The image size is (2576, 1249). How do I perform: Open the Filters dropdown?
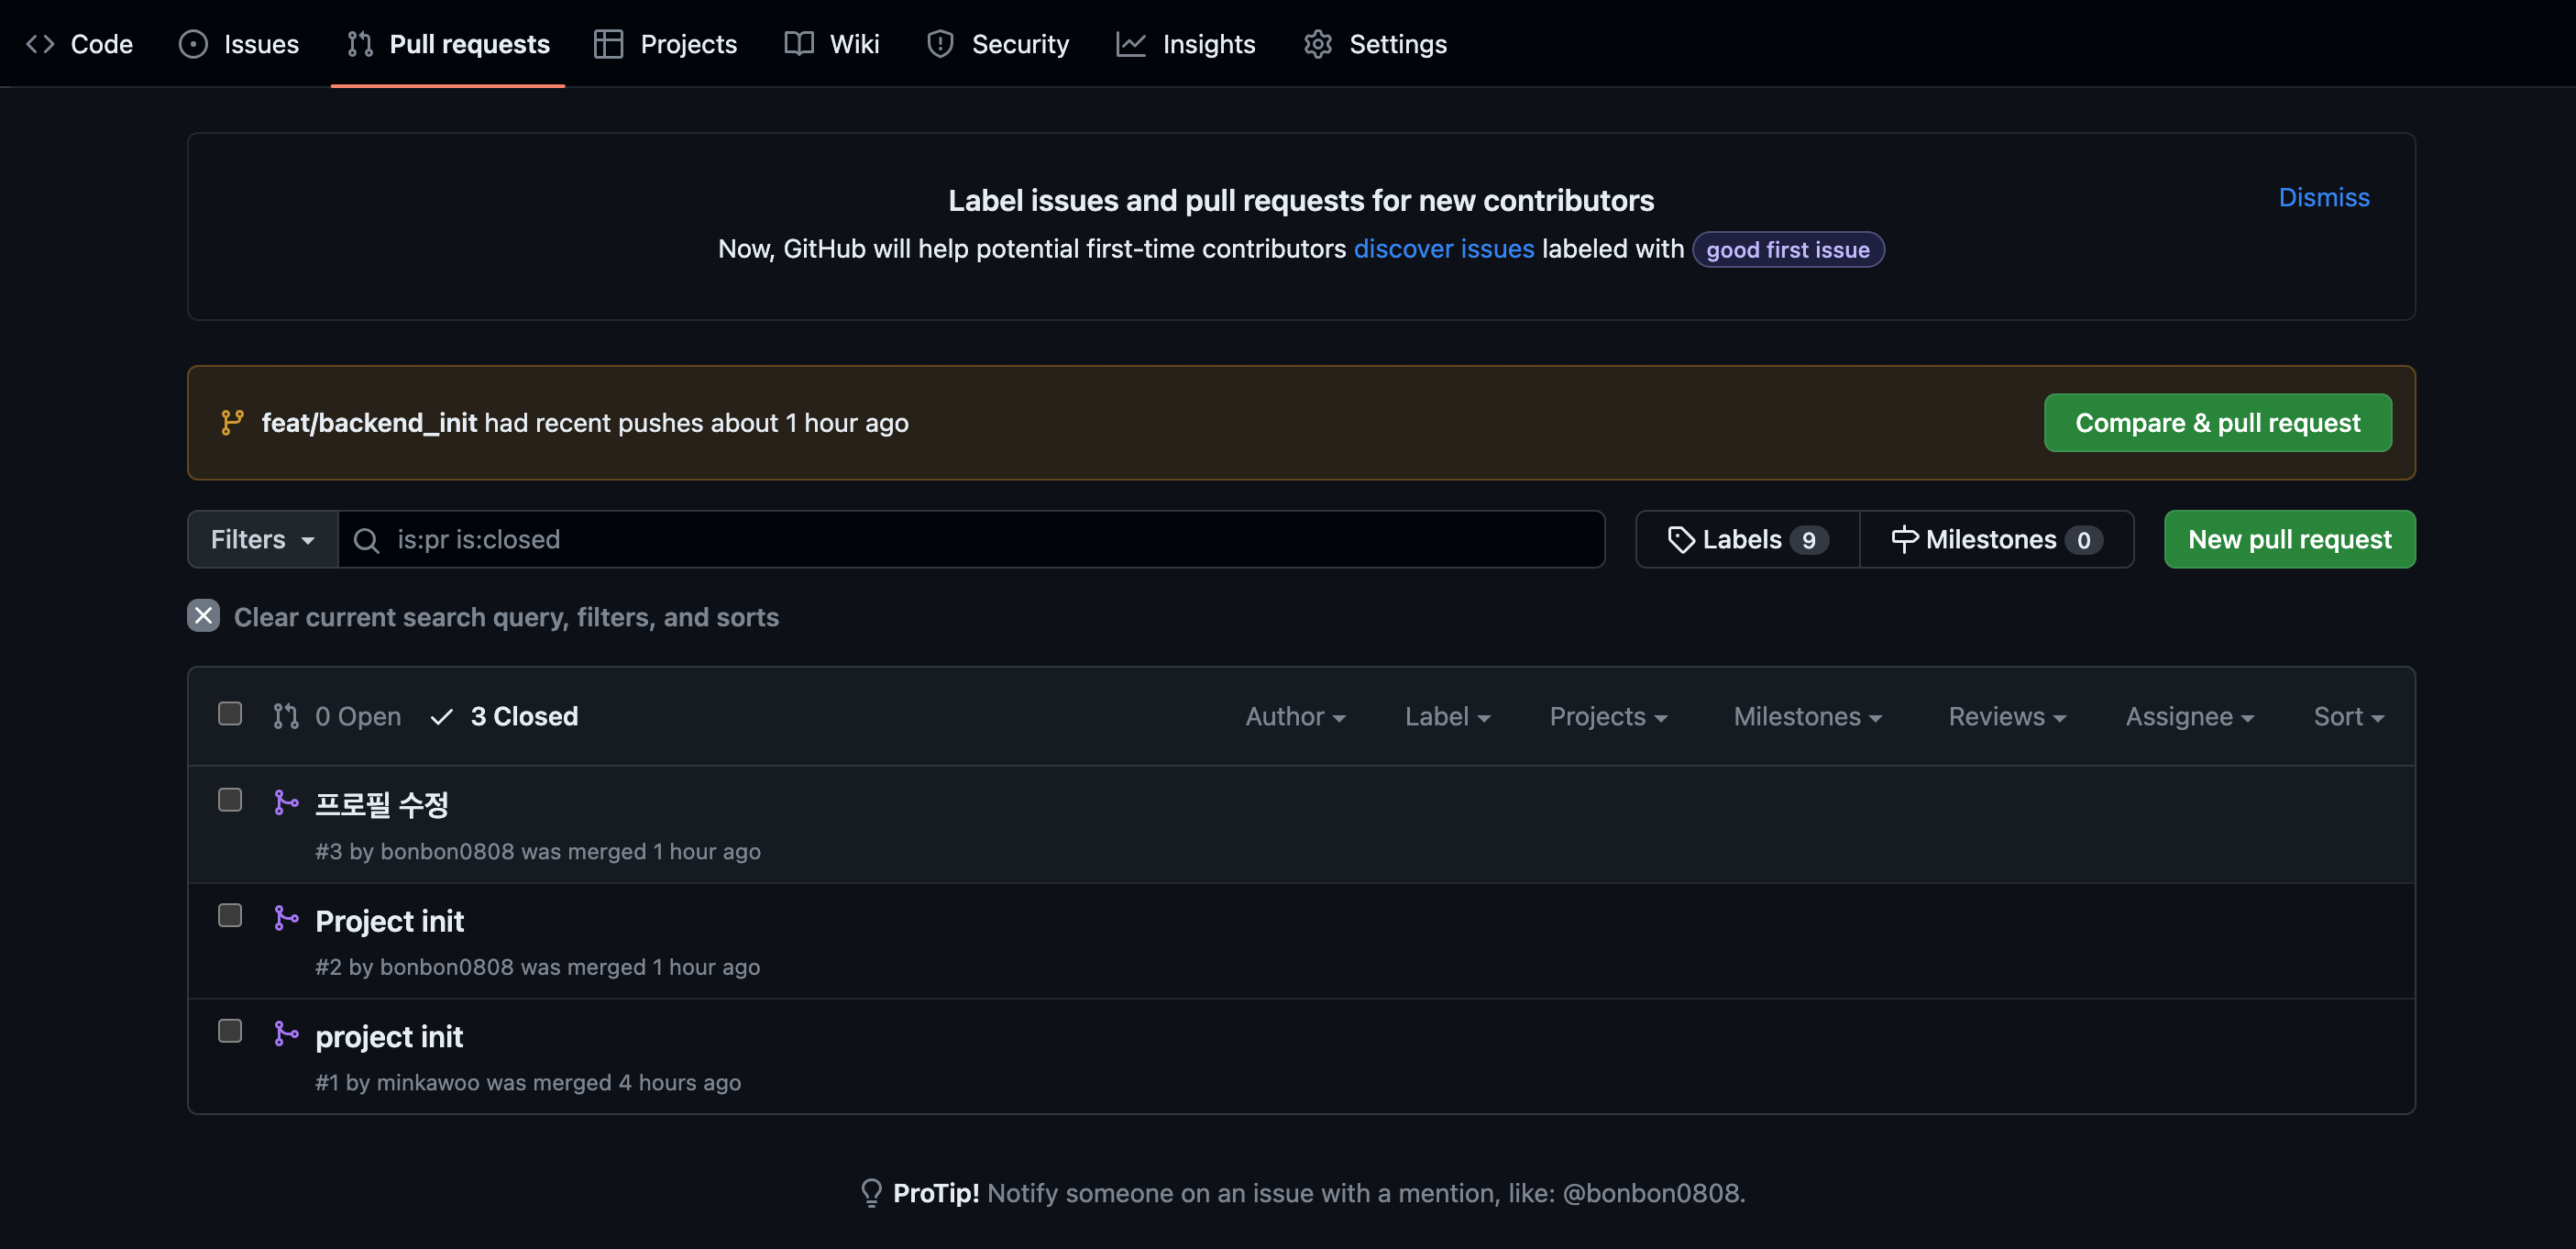click(262, 540)
